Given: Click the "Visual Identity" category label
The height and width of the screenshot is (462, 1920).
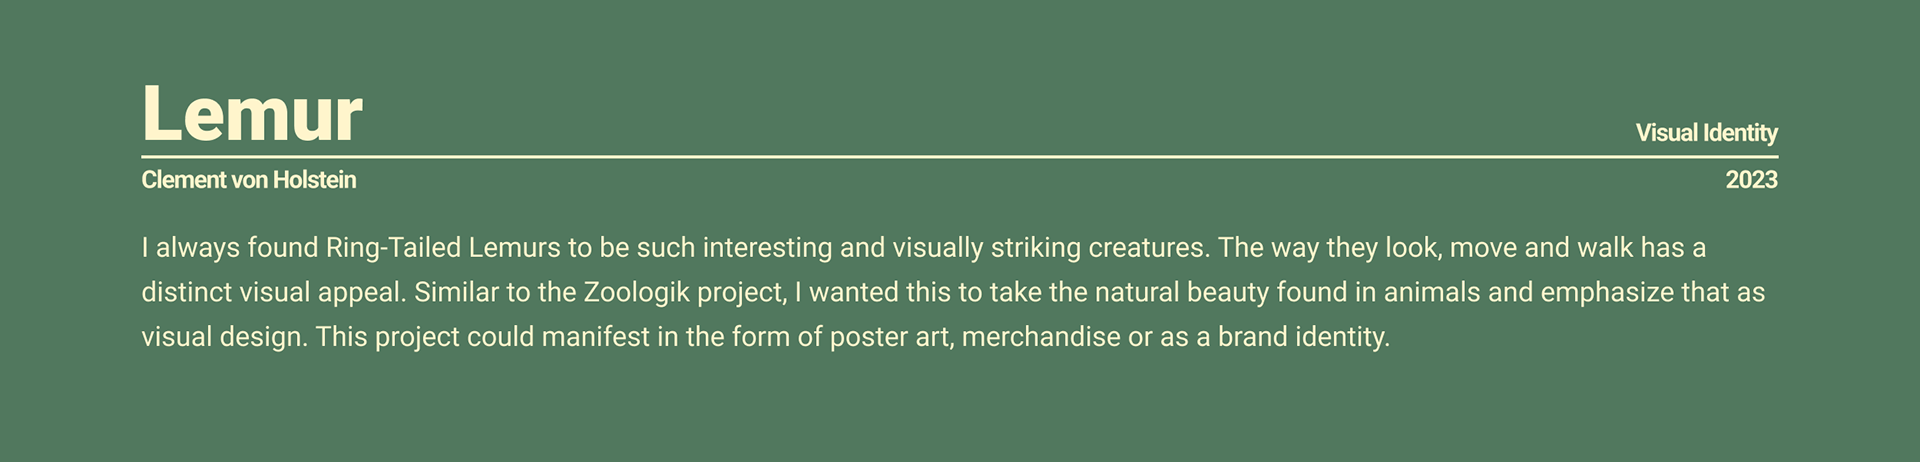Looking at the screenshot, I should click(1706, 133).
